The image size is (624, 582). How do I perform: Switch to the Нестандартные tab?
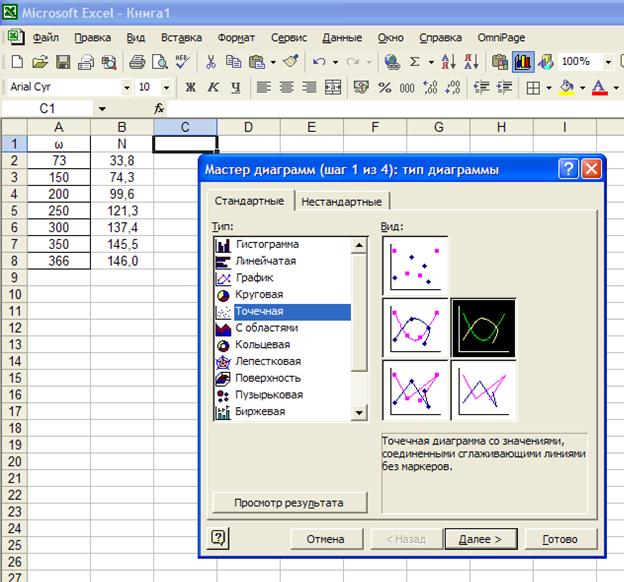[341, 201]
